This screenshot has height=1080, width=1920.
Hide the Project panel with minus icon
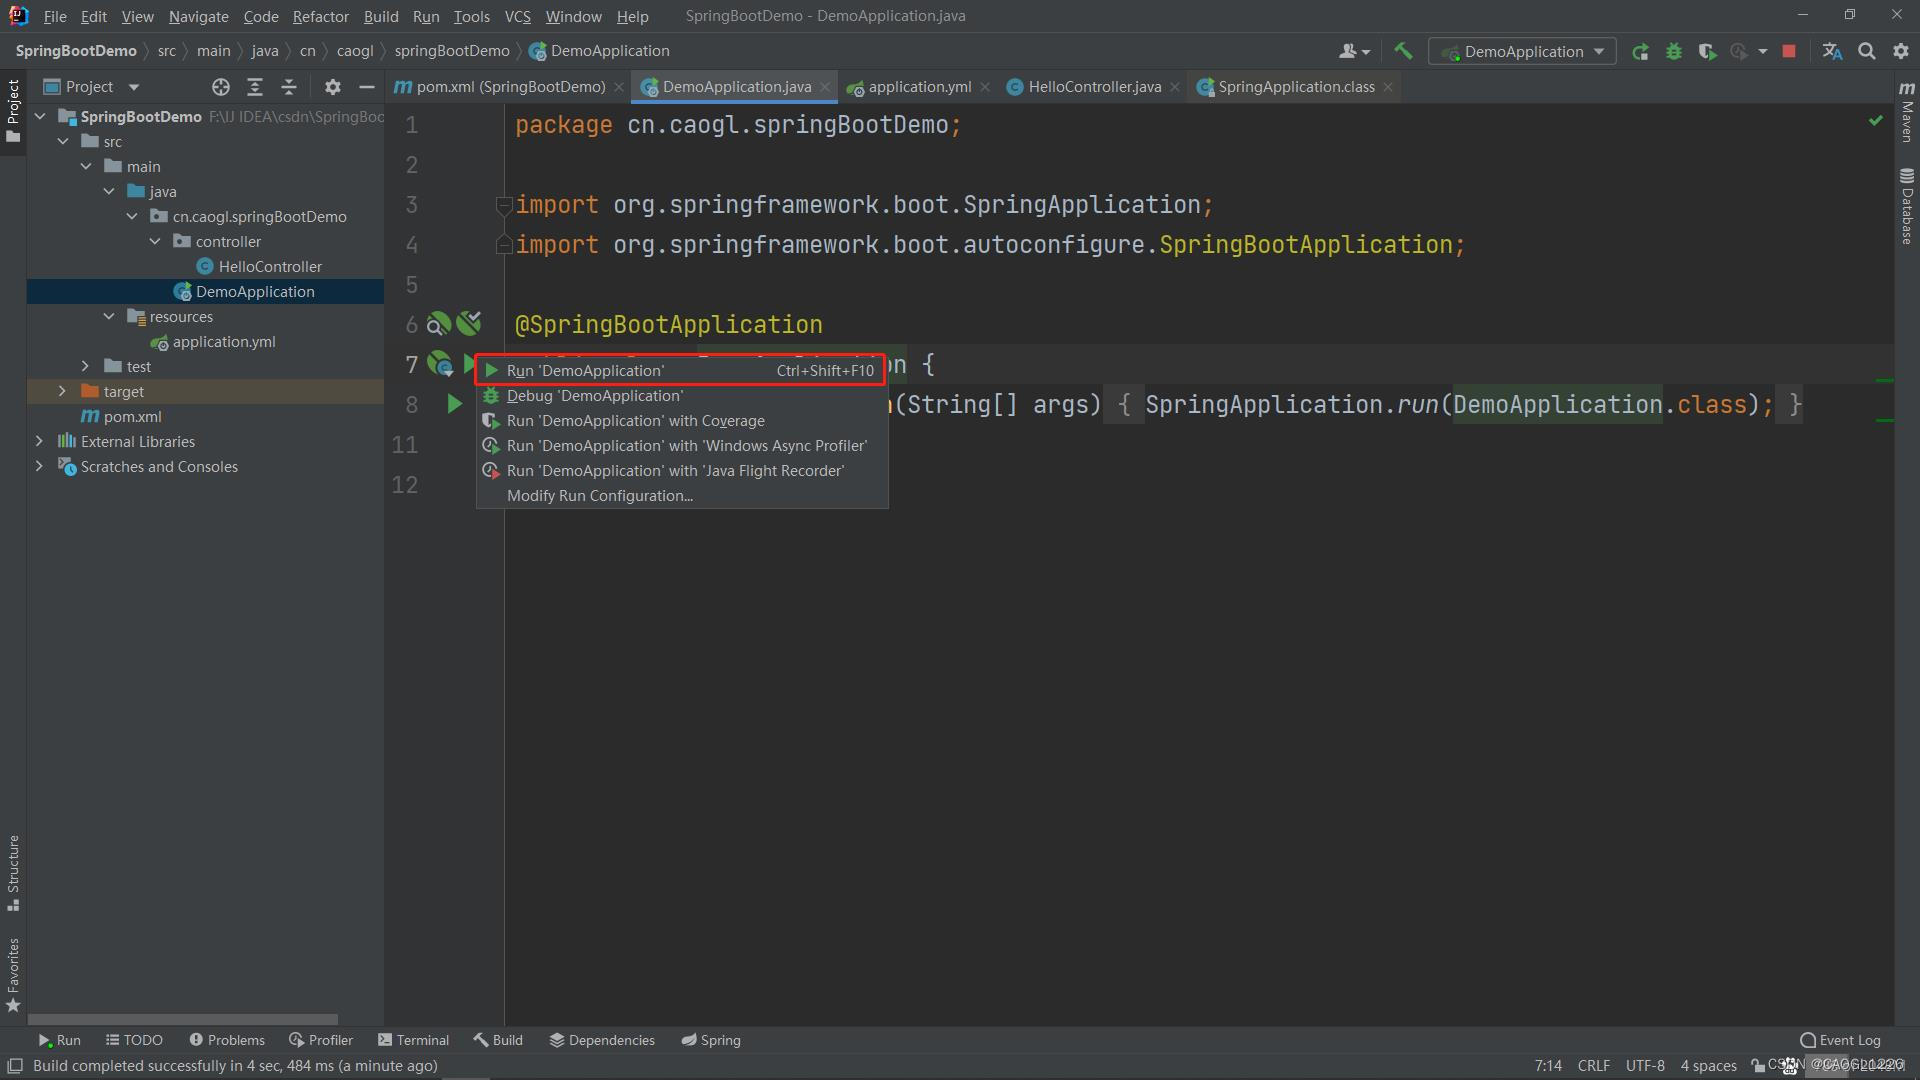[x=367, y=87]
